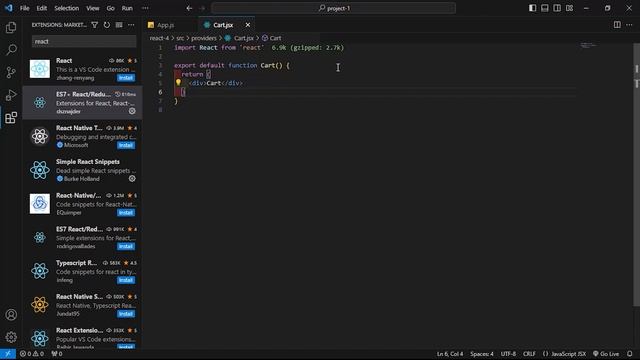Image resolution: width=640 pixels, height=360 pixels.
Task: Select the Extensions icon in the activity bar
Action: 11,118
